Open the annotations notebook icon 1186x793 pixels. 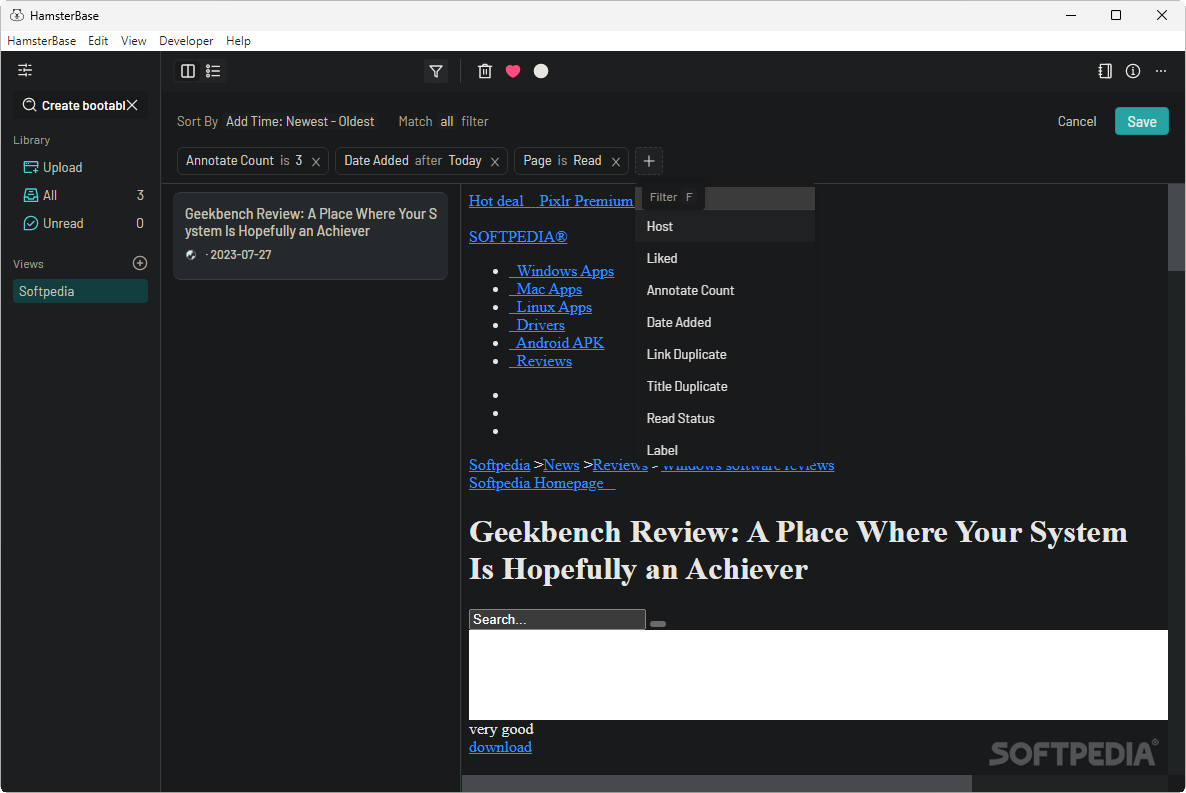1105,71
